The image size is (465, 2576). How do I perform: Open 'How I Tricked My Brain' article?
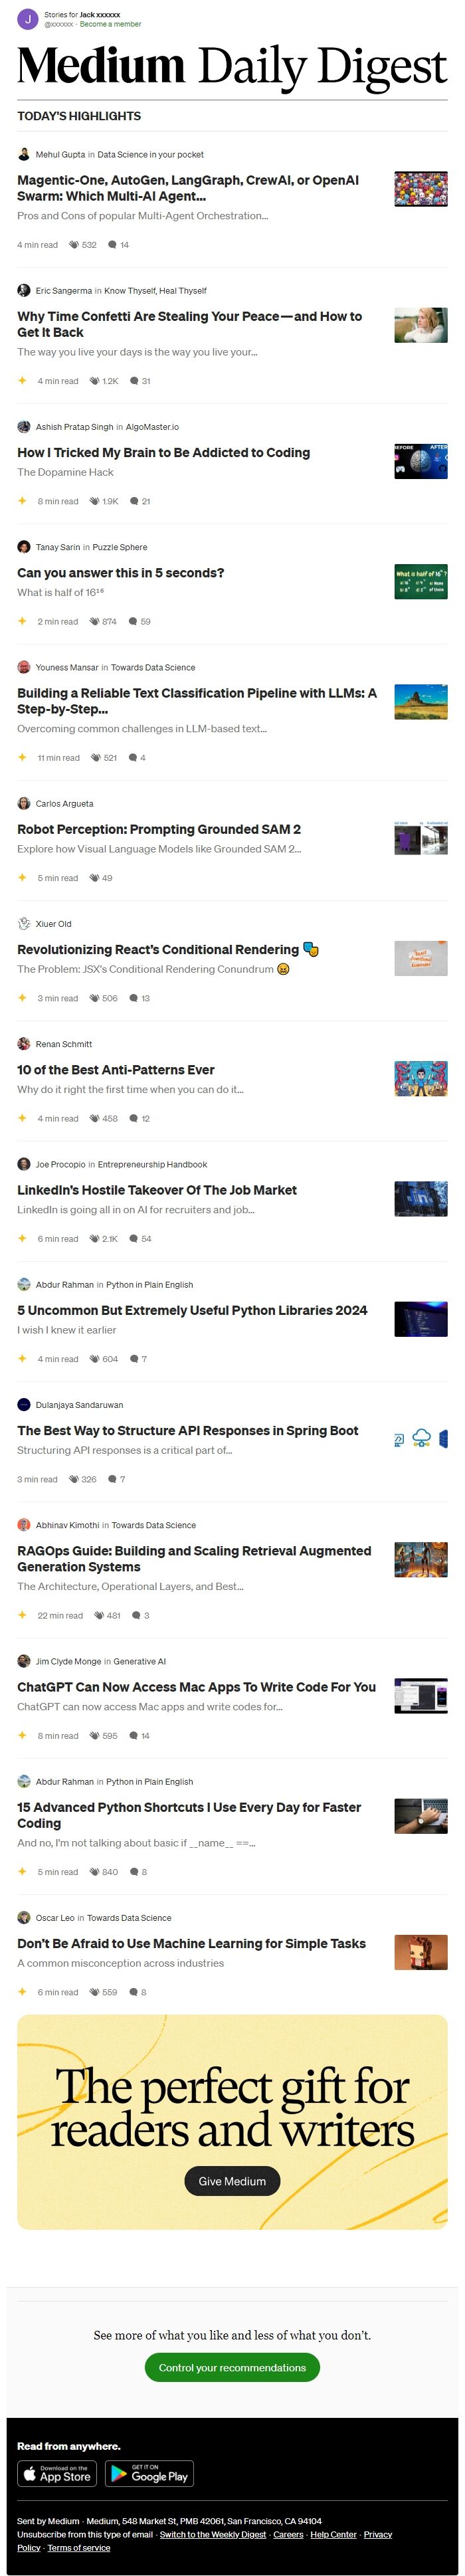[x=163, y=452]
